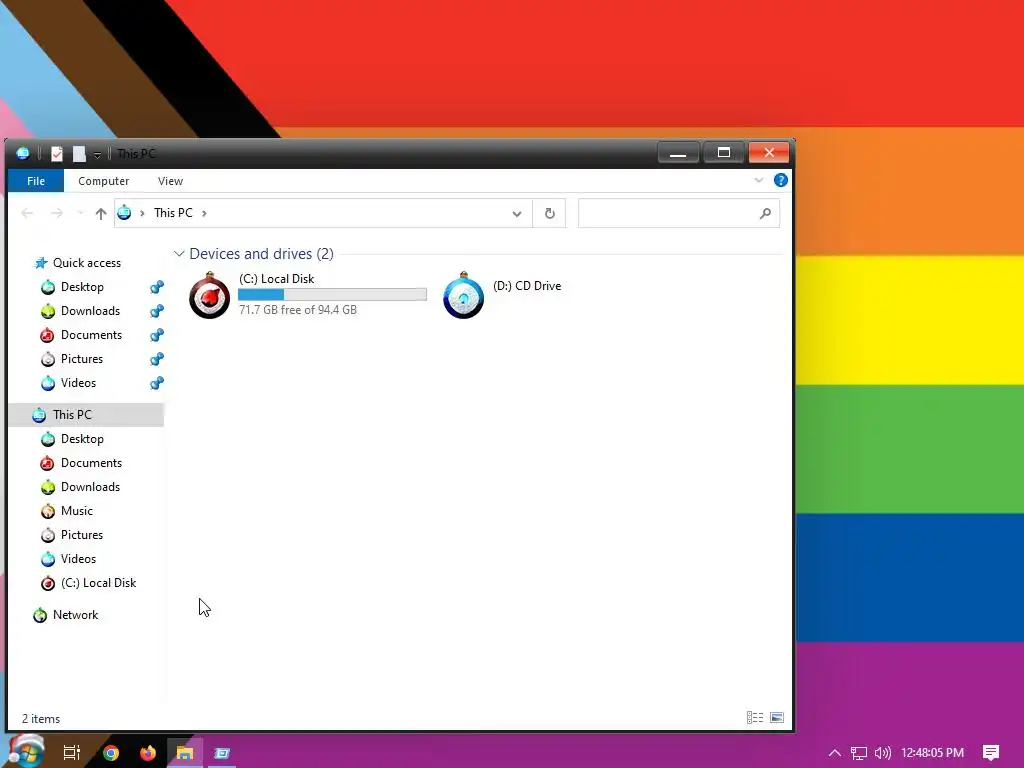Image resolution: width=1024 pixels, height=768 pixels.
Task: Open Videos under This PC
Action: pyautogui.click(x=78, y=559)
